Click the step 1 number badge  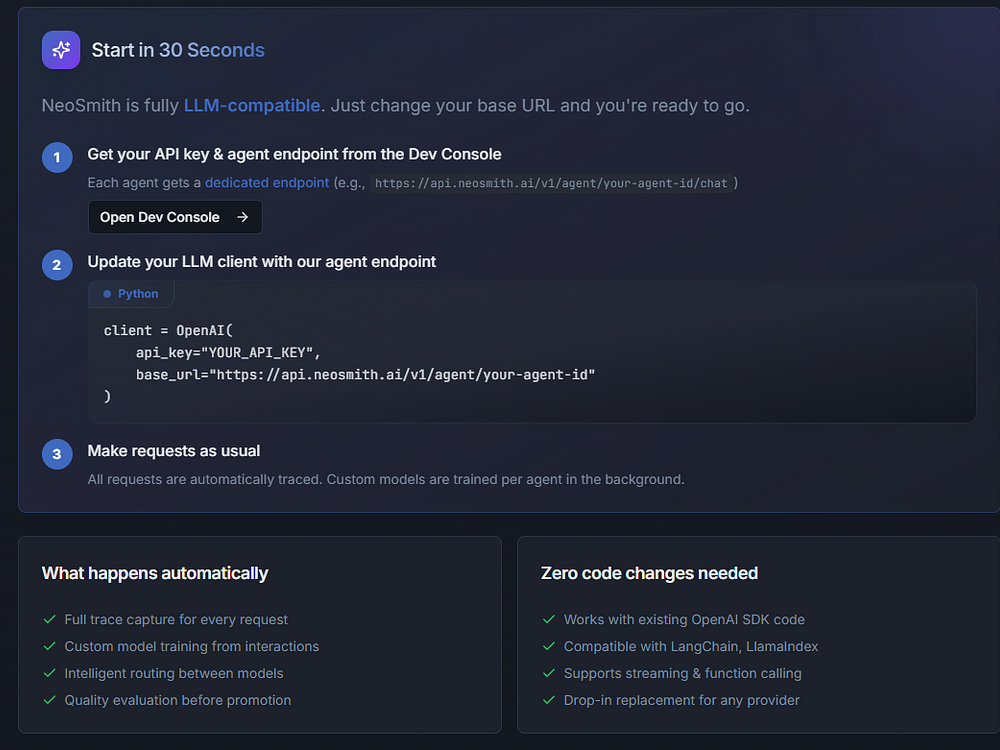[x=57, y=157]
